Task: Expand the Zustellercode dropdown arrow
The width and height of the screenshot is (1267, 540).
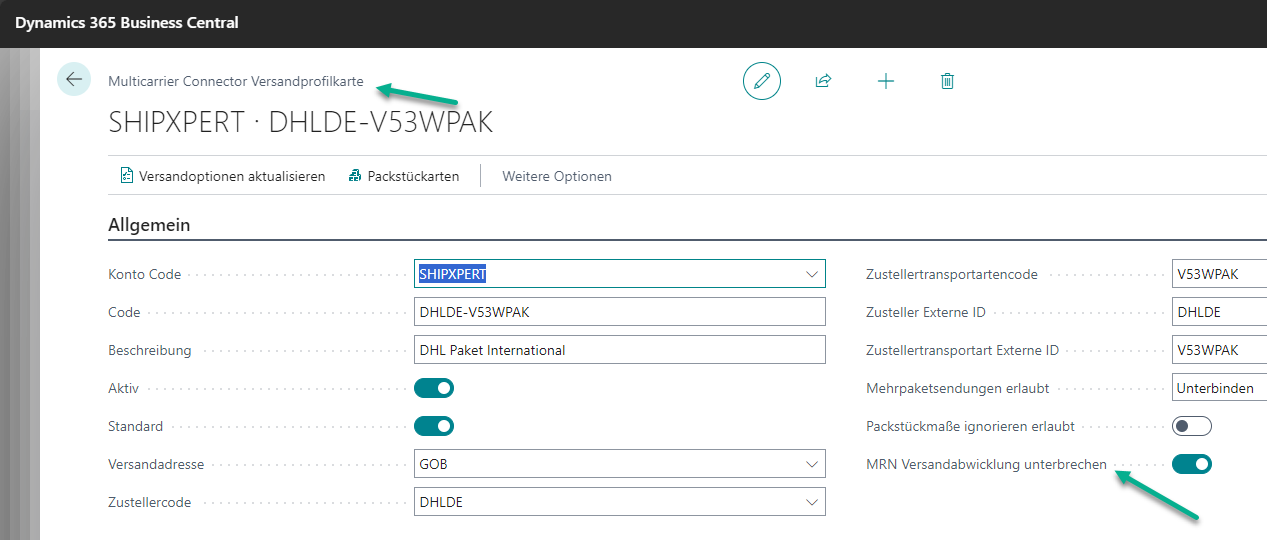Action: 810,502
